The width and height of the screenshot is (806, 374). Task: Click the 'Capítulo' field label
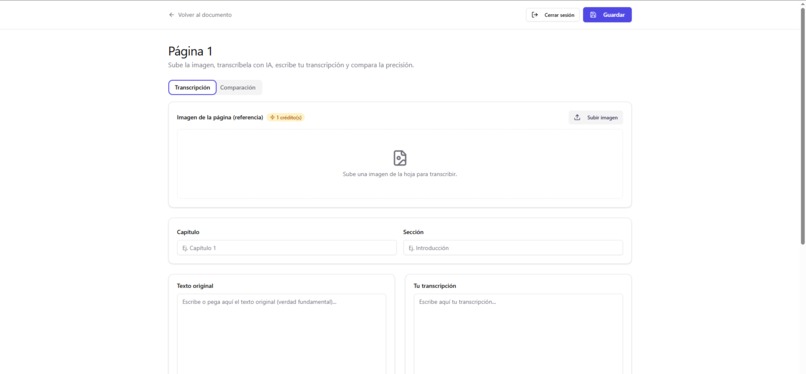pyautogui.click(x=188, y=232)
